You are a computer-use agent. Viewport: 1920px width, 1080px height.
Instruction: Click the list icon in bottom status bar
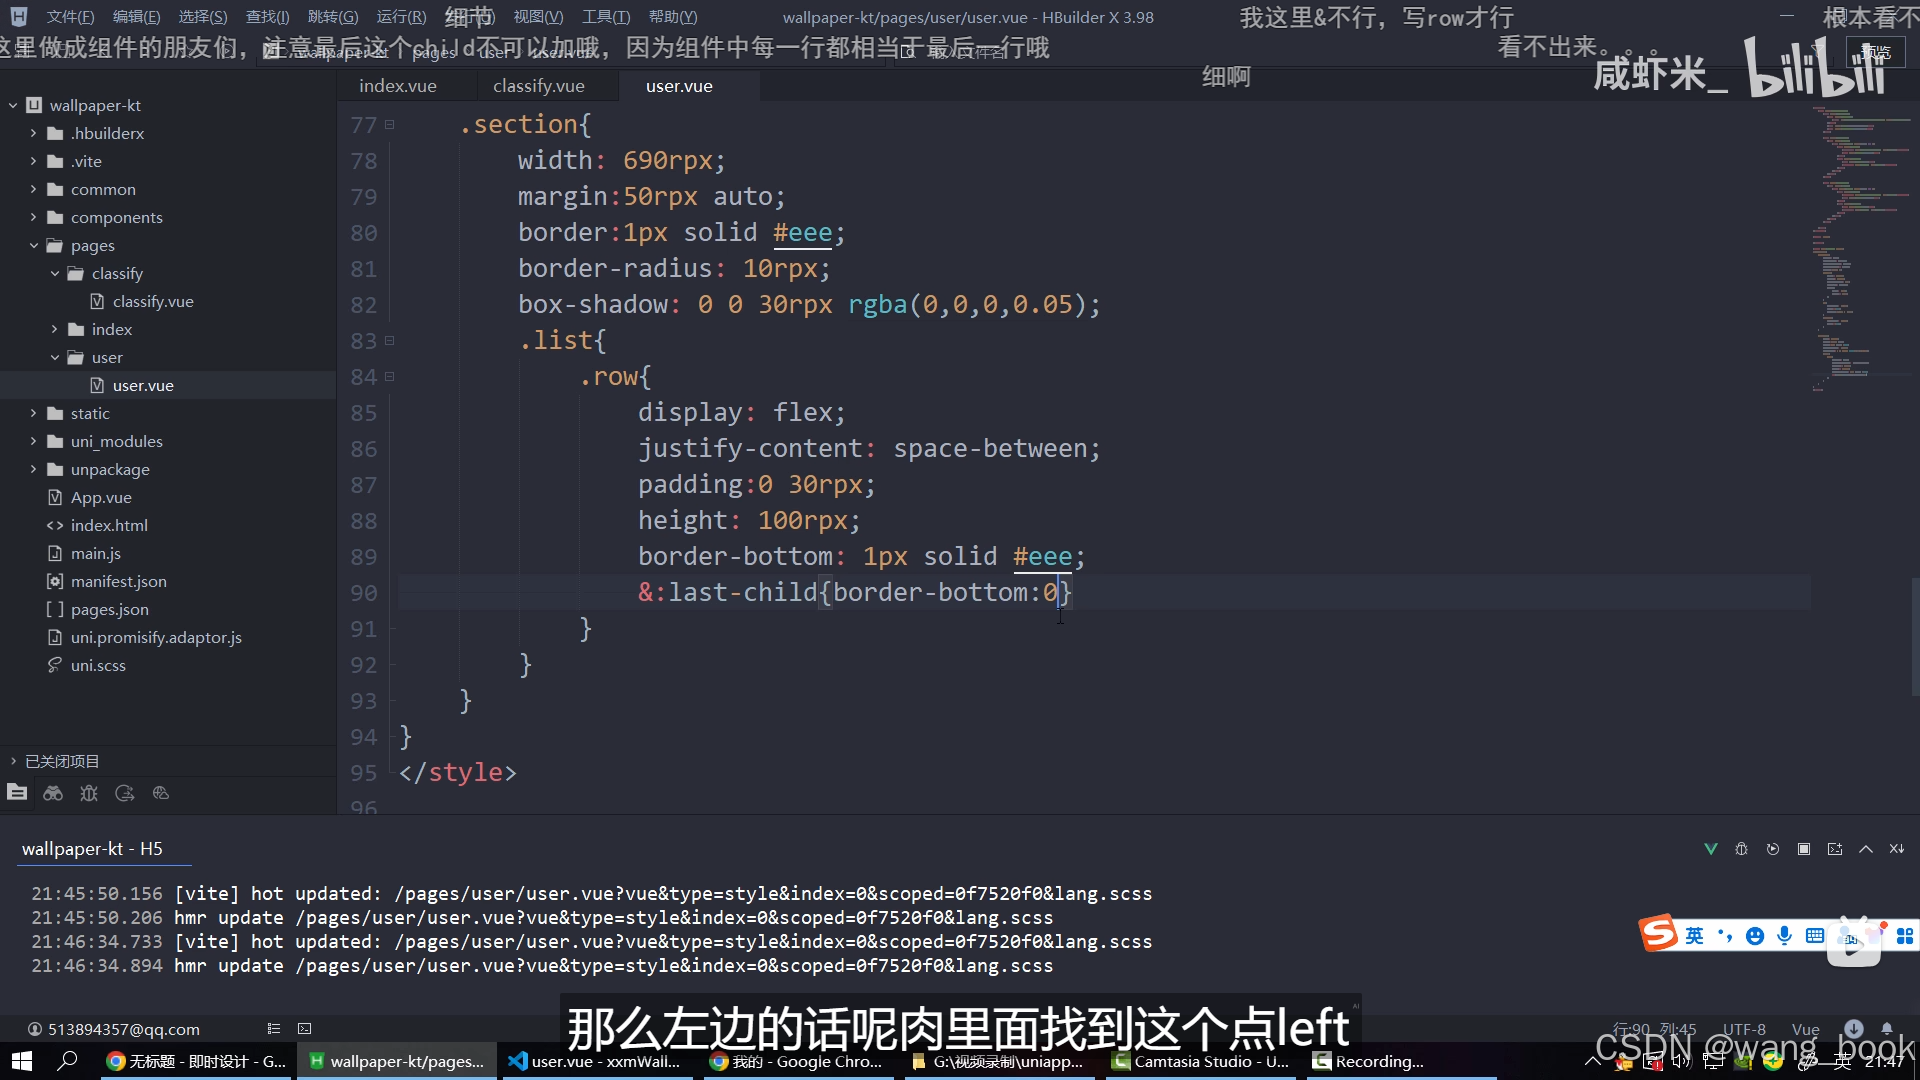point(274,1028)
